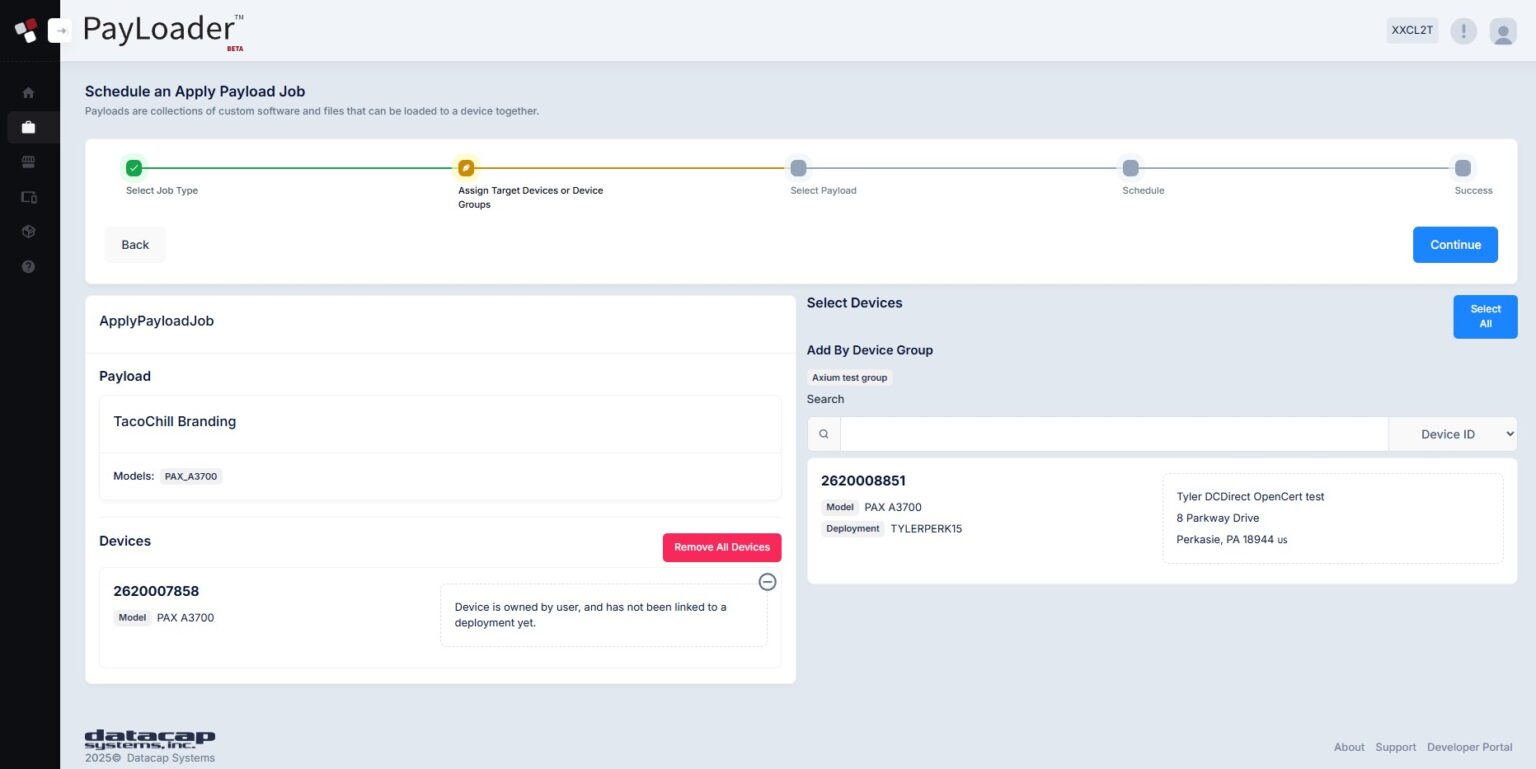Click the search magnifier icon
Screen dimensions: 1536x769
824,434
